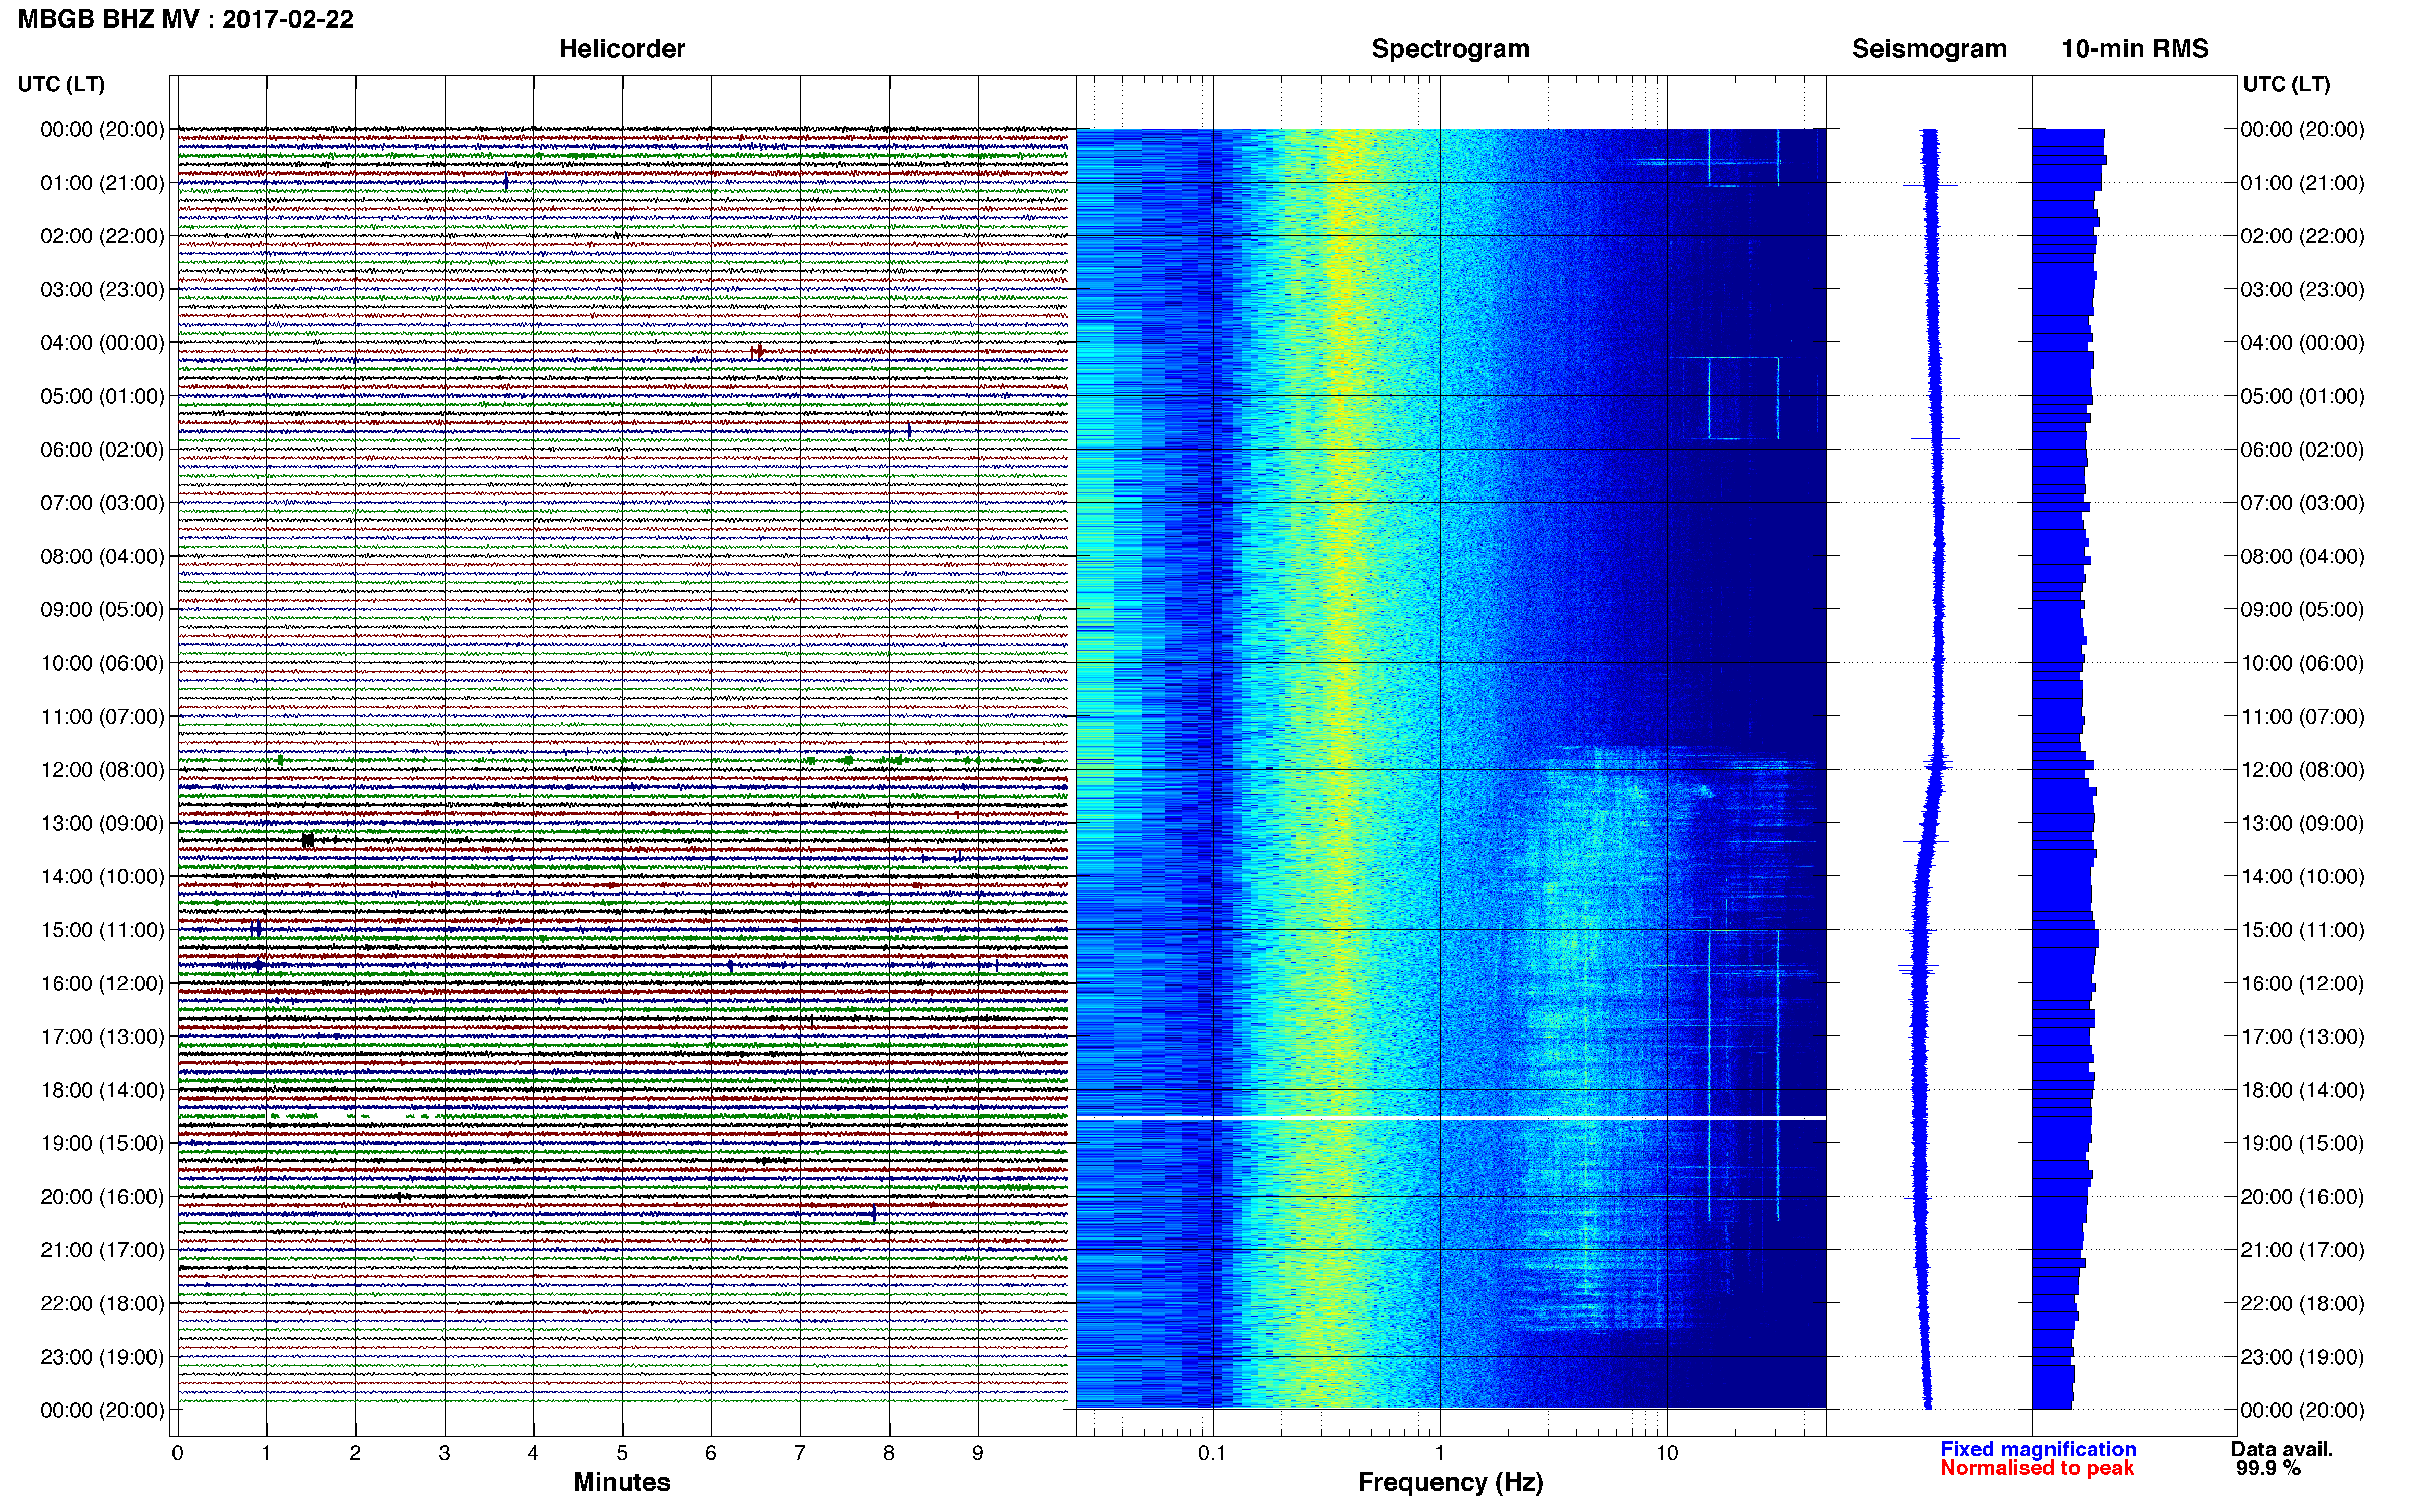Click '03:00 (23:00)' on the left time axis
This screenshot has height=1512, width=2419.
(x=102, y=290)
